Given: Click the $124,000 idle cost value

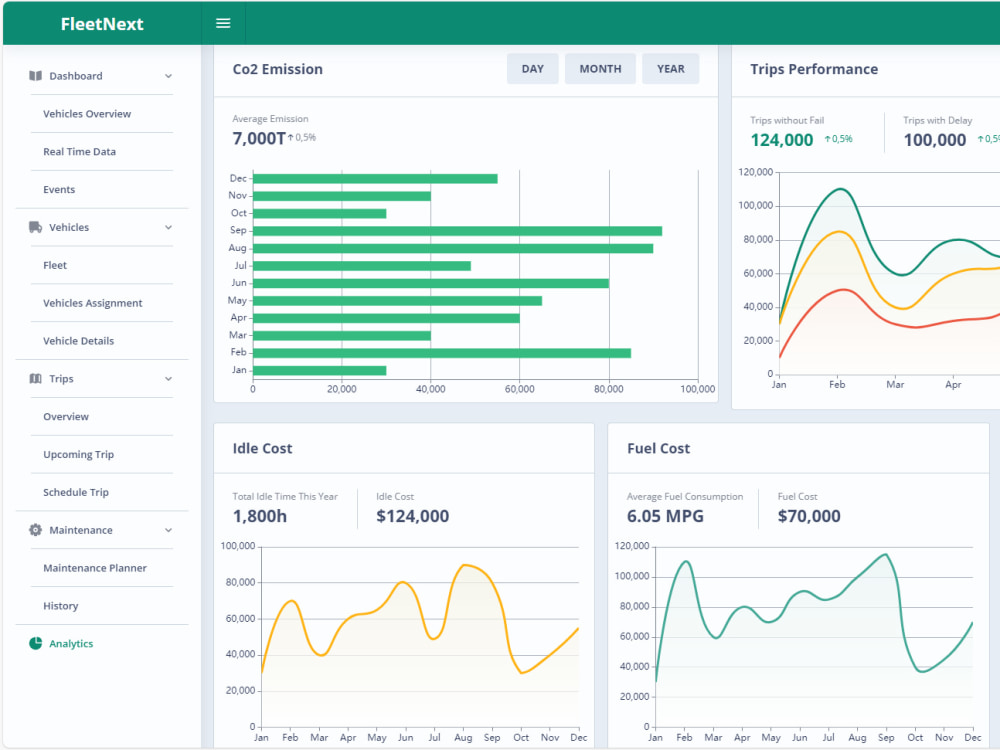Looking at the screenshot, I should 413,516.
